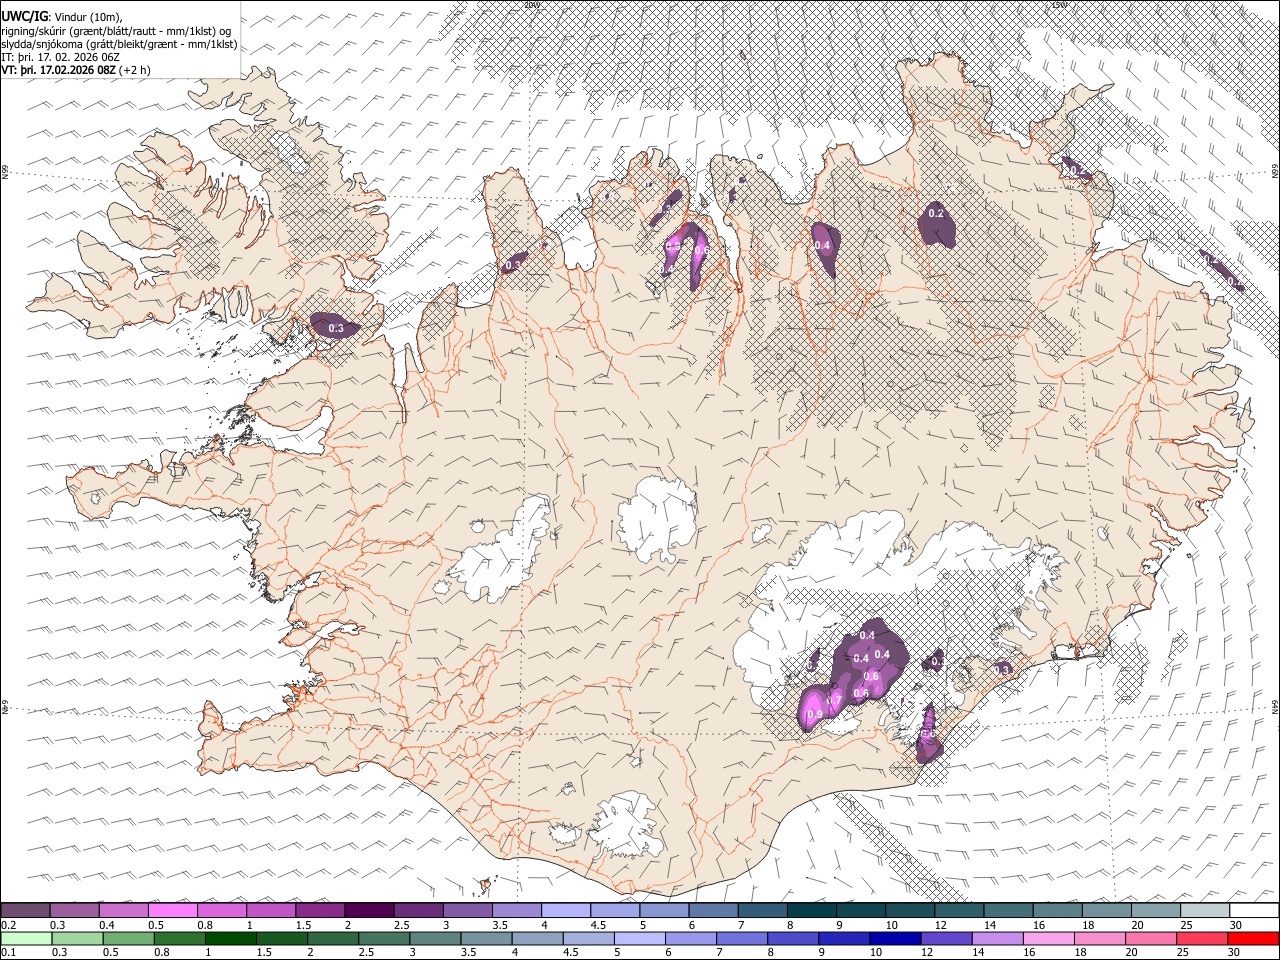1280x960 pixels.
Task: Select the rain scale swatch for 16
Action: (x=1050, y=939)
